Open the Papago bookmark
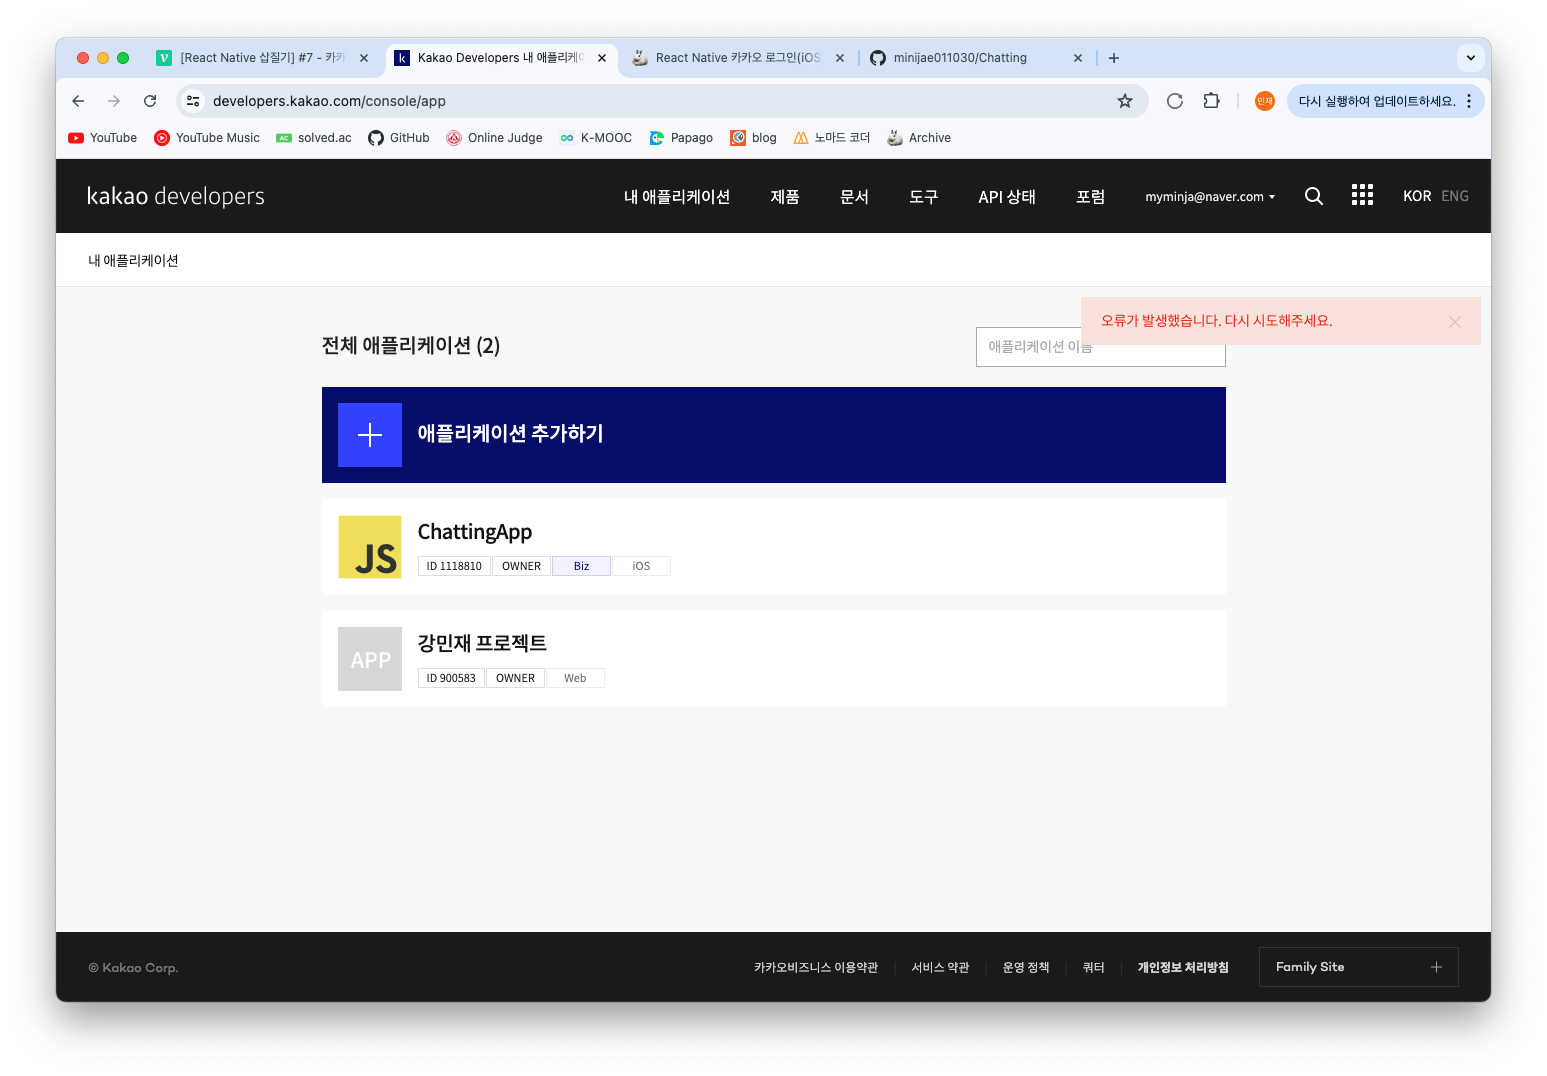Viewport: 1547px width, 1076px height. (681, 138)
